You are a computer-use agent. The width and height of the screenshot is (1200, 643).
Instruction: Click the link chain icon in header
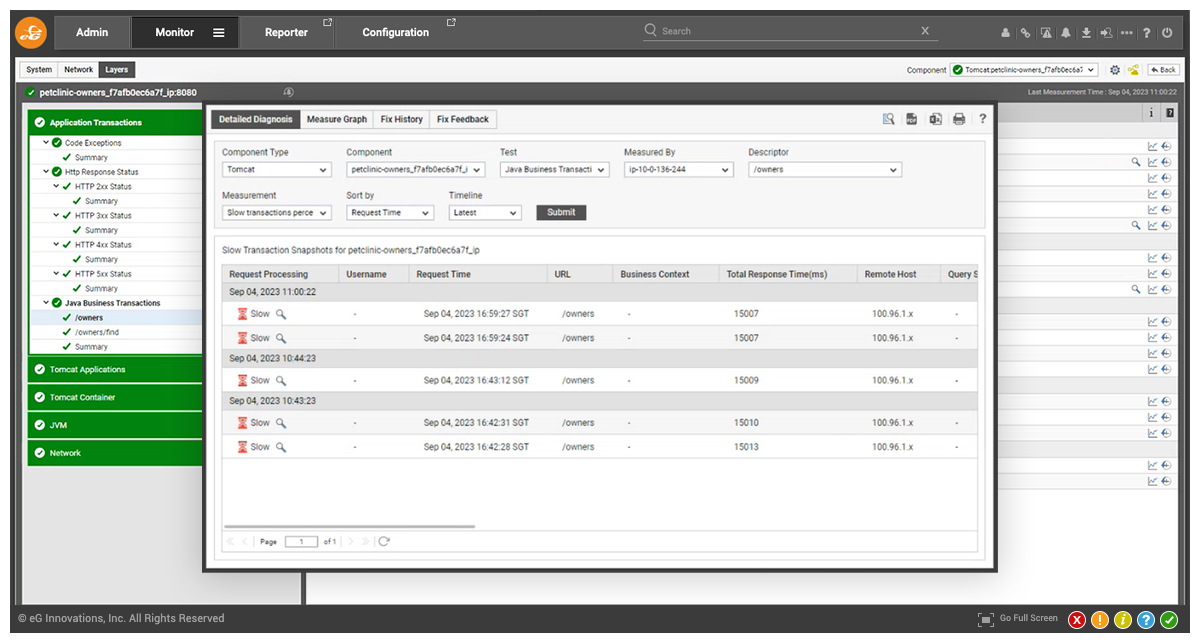coord(1025,33)
